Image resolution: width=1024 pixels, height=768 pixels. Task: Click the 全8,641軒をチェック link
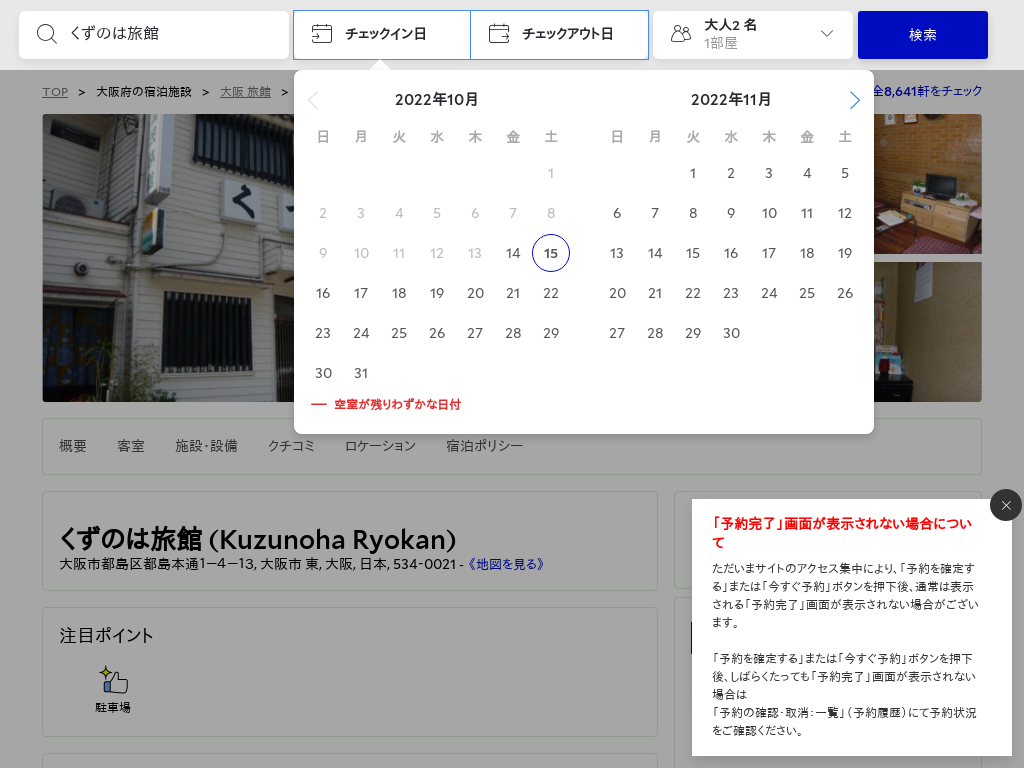point(927,91)
